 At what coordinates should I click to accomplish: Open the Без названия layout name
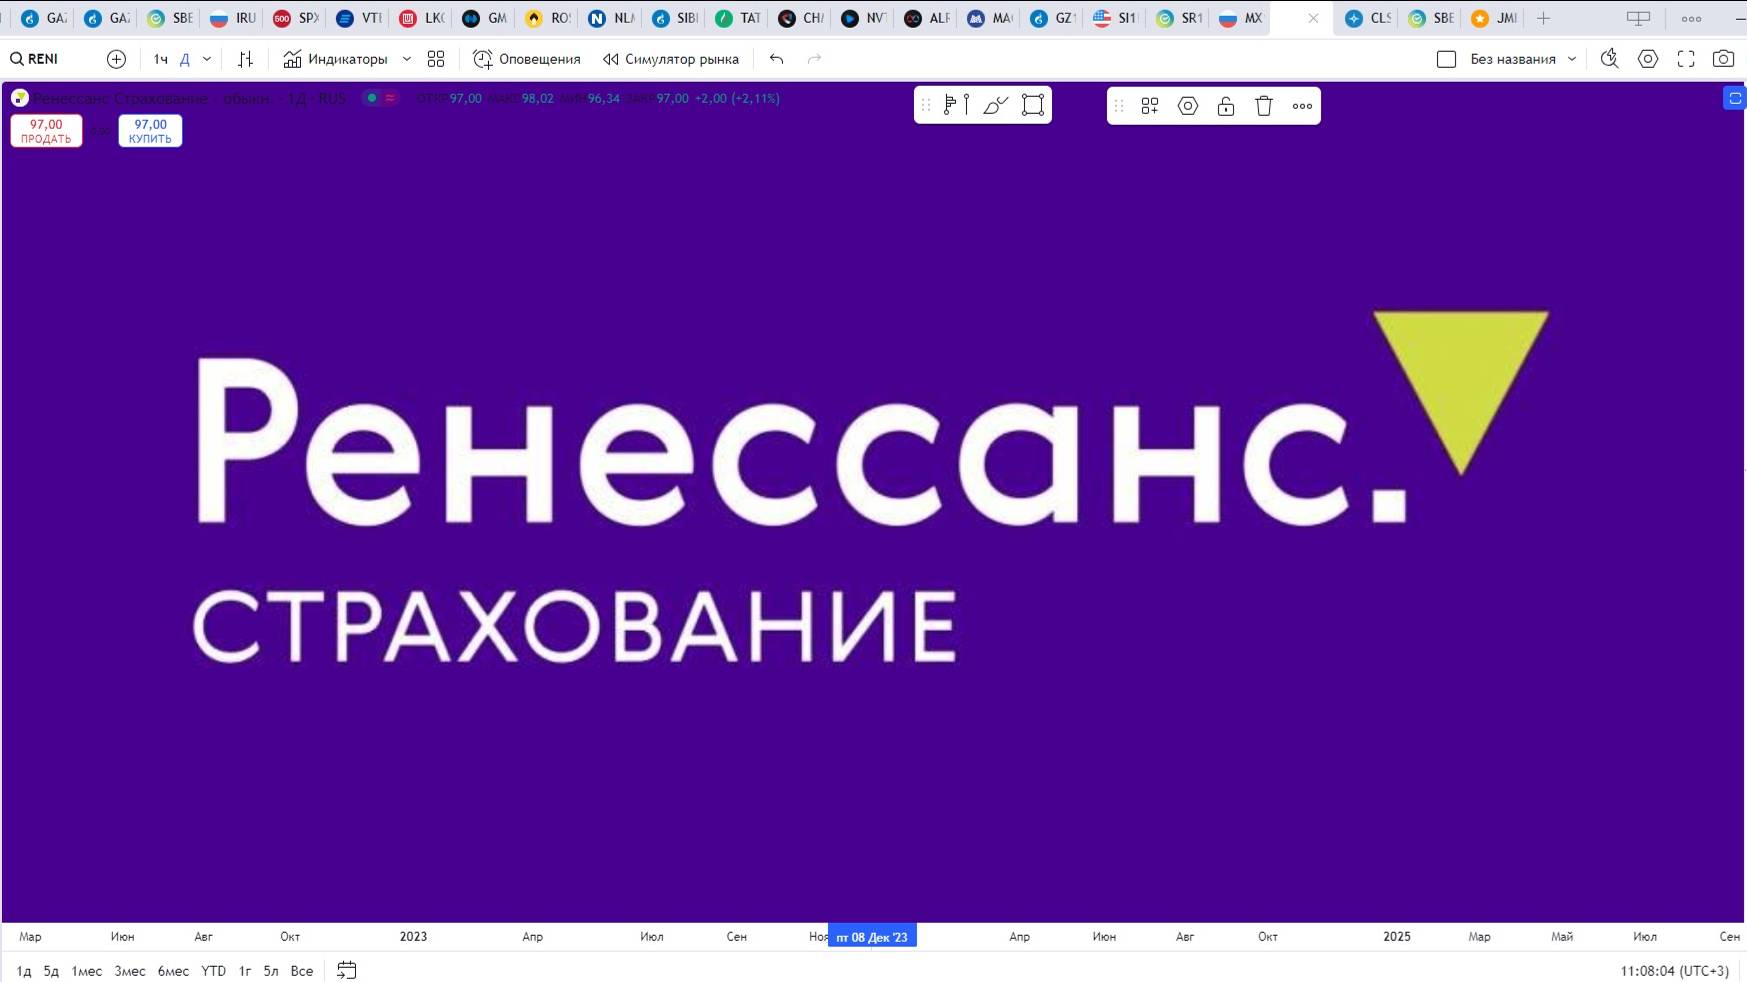(x=1512, y=59)
